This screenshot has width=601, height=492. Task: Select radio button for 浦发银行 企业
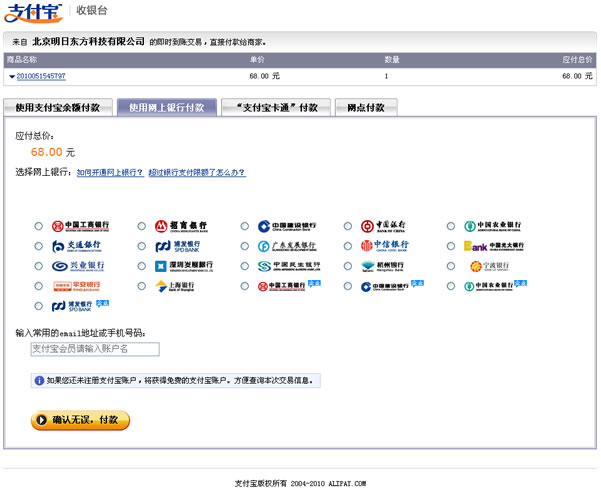[38, 306]
